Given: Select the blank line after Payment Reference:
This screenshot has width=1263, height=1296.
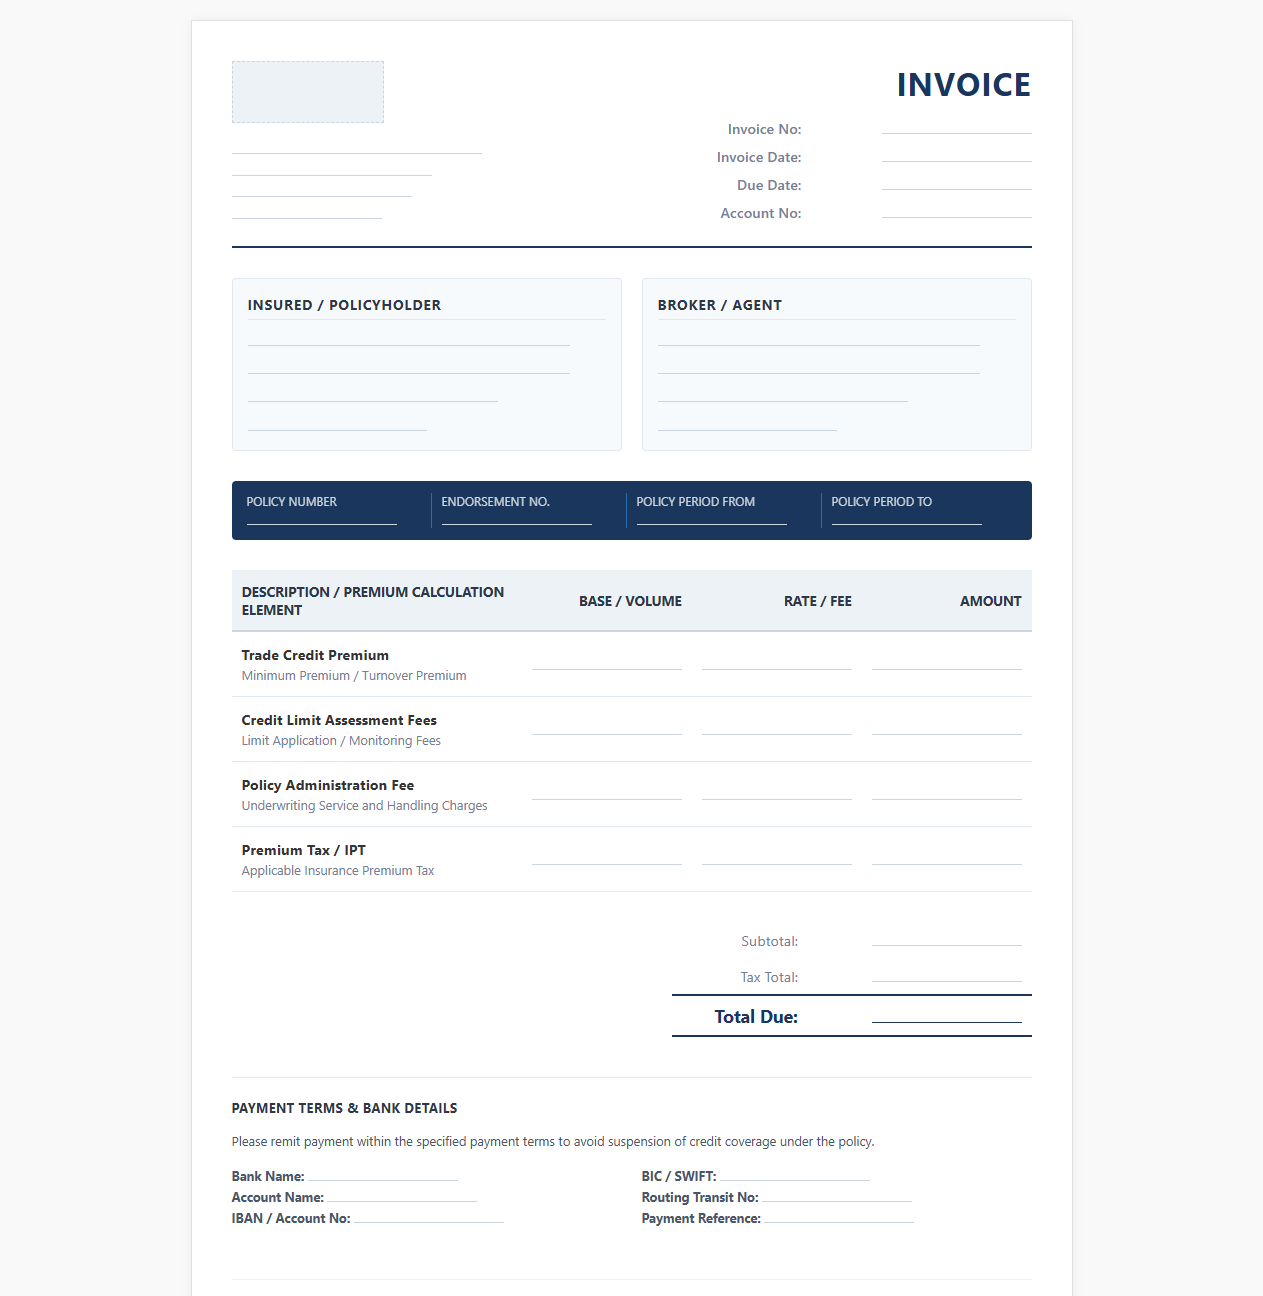Looking at the screenshot, I should point(839,1218).
